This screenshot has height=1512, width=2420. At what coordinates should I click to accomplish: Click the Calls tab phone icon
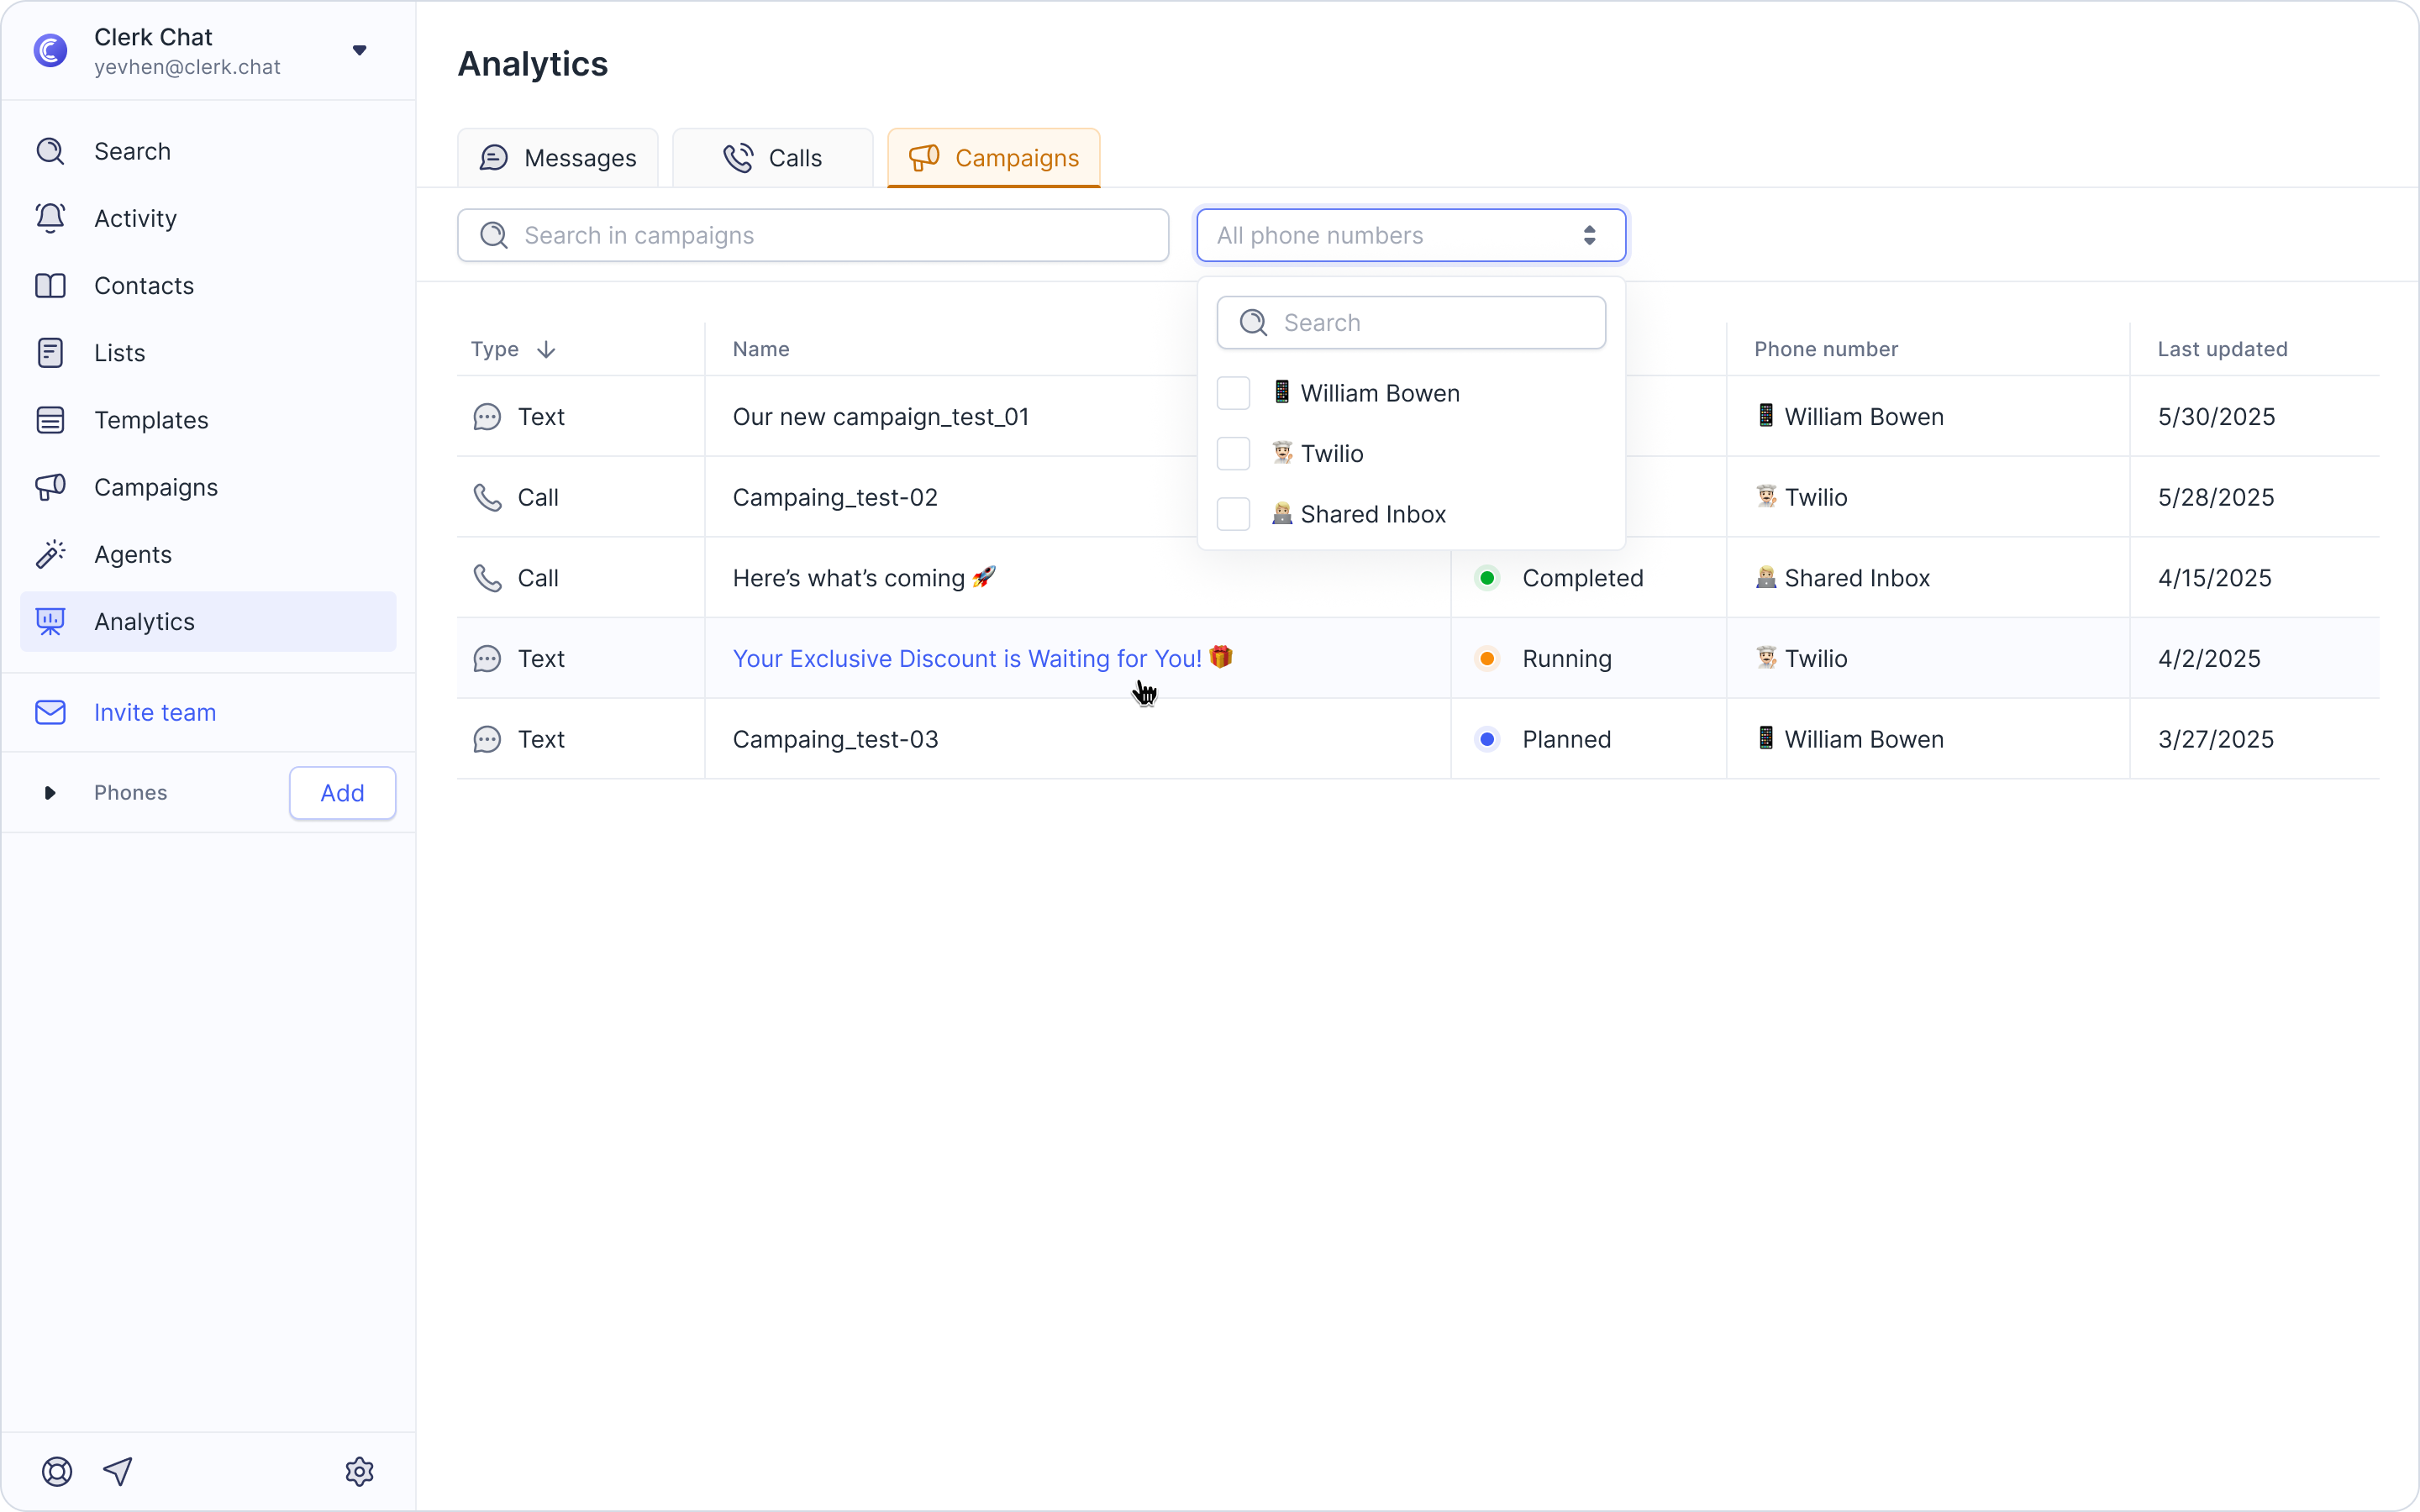tap(738, 158)
